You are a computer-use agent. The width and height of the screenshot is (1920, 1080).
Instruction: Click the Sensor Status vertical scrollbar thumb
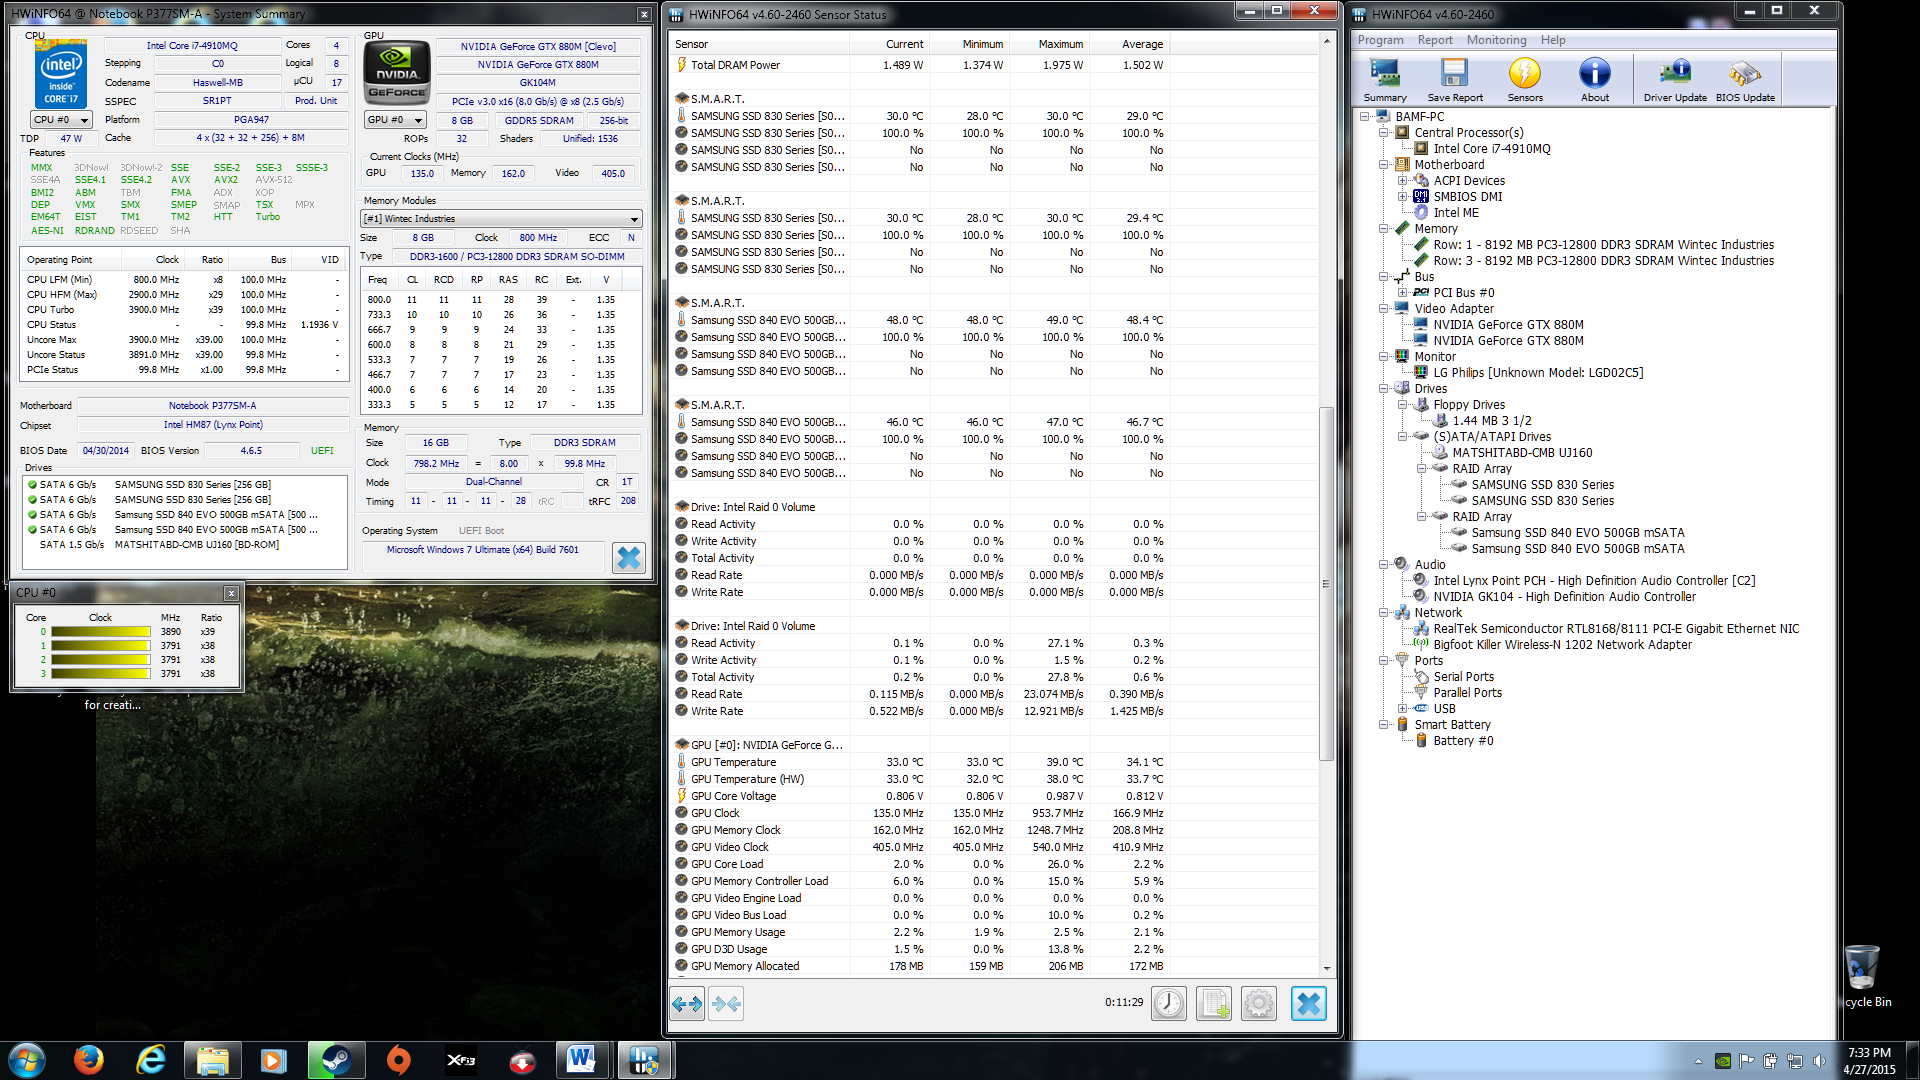(x=1327, y=583)
